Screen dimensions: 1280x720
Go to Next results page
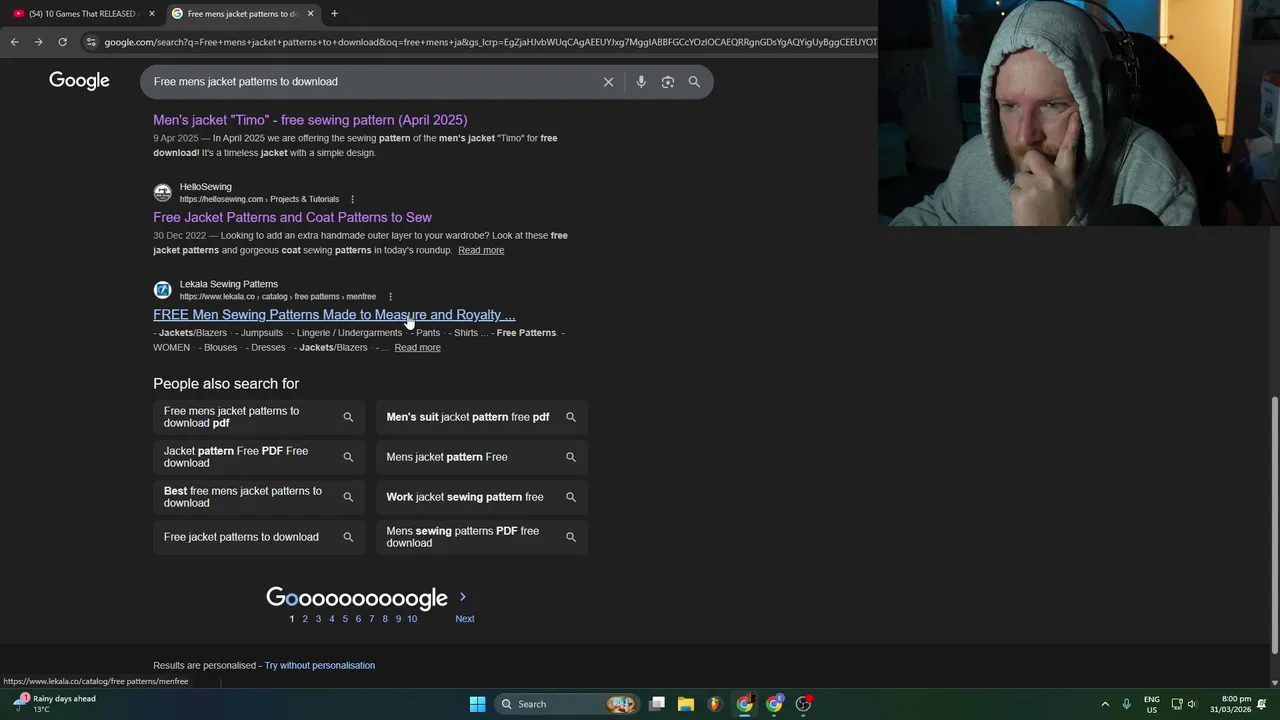click(465, 619)
